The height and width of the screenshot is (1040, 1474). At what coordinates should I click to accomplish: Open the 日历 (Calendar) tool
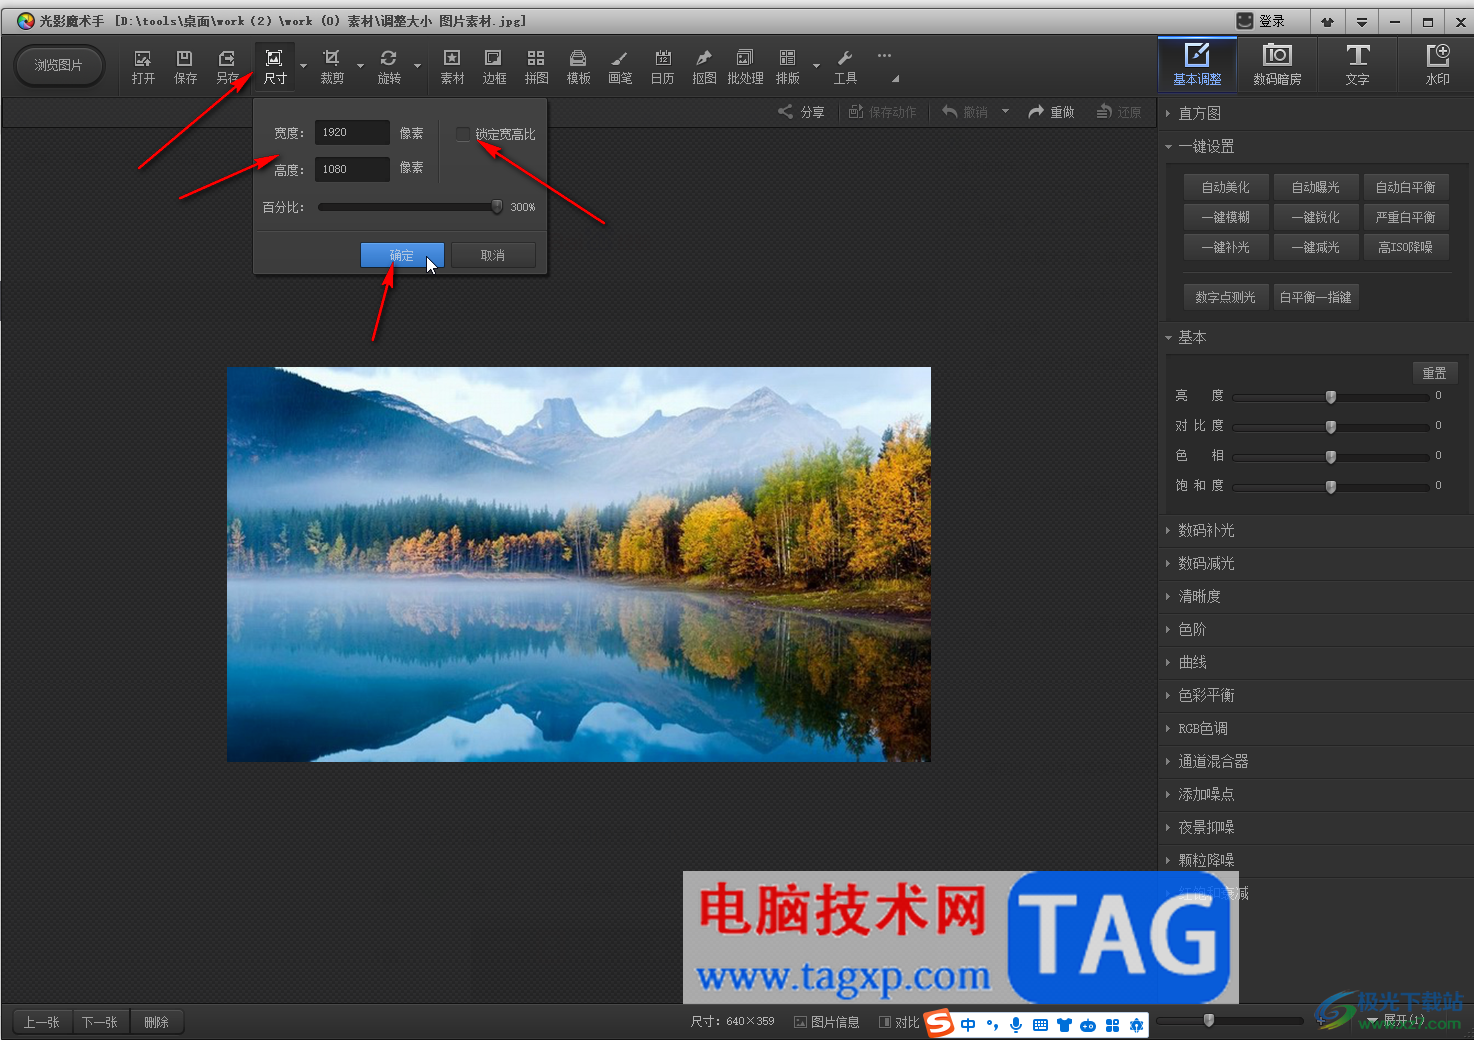coord(662,67)
